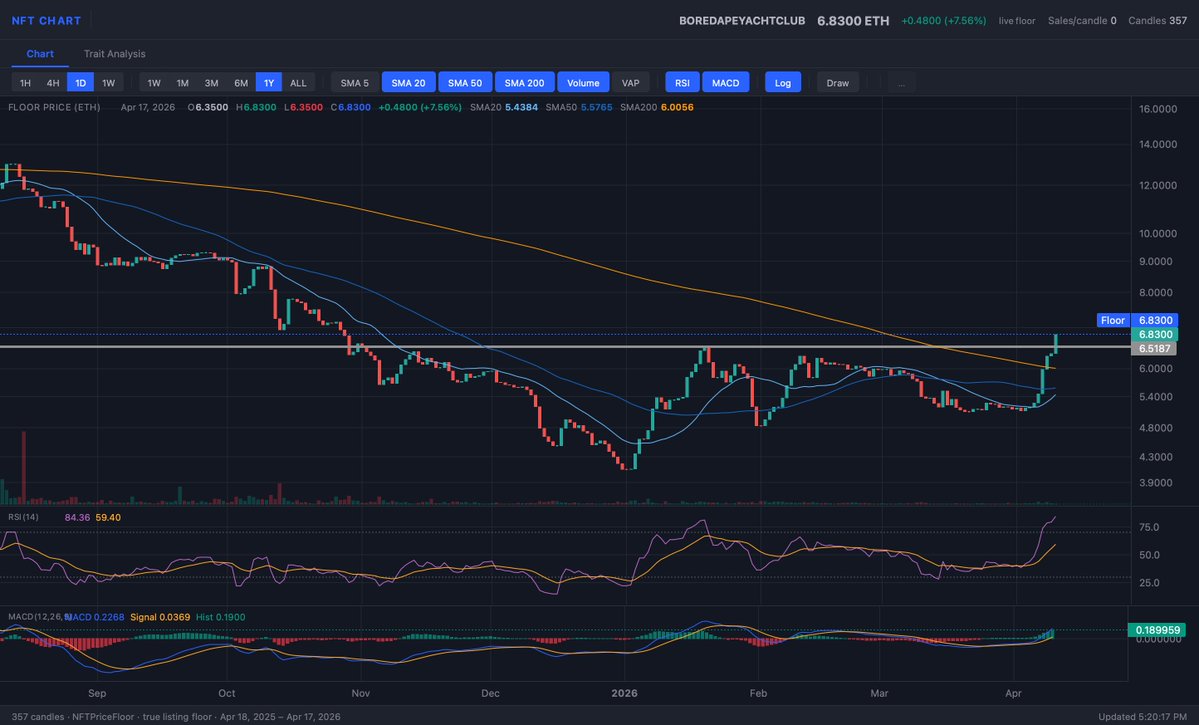The height and width of the screenshot is (725, 1199).
Task: Click the 357 candles footer text
Action: click(x=38, y=717)
